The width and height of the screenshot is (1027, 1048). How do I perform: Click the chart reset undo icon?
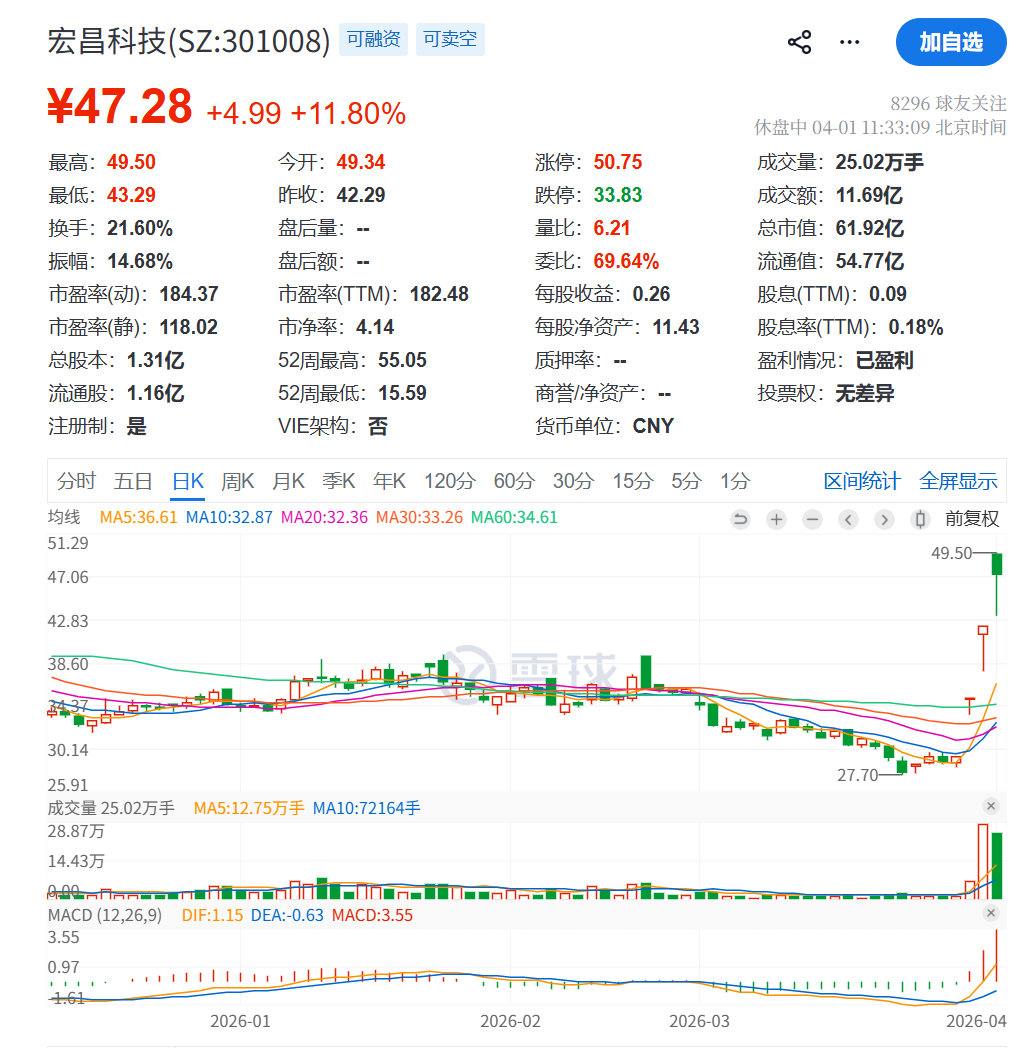(x=740, y=519)
